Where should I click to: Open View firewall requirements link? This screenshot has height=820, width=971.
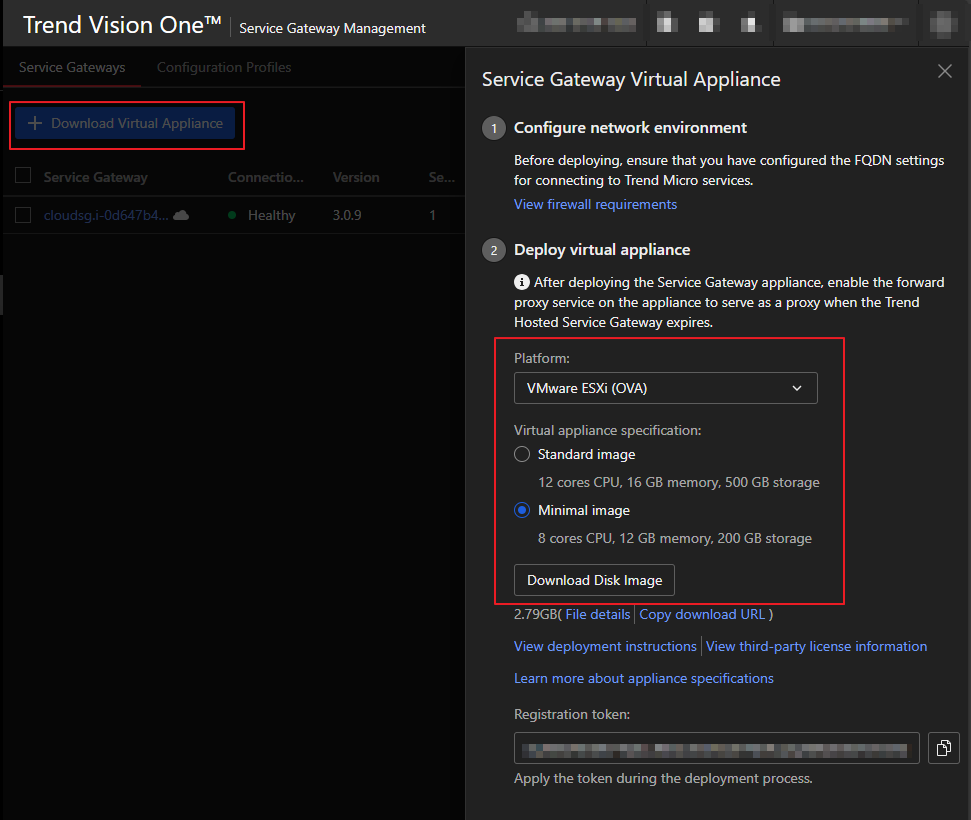pos(595,204)
